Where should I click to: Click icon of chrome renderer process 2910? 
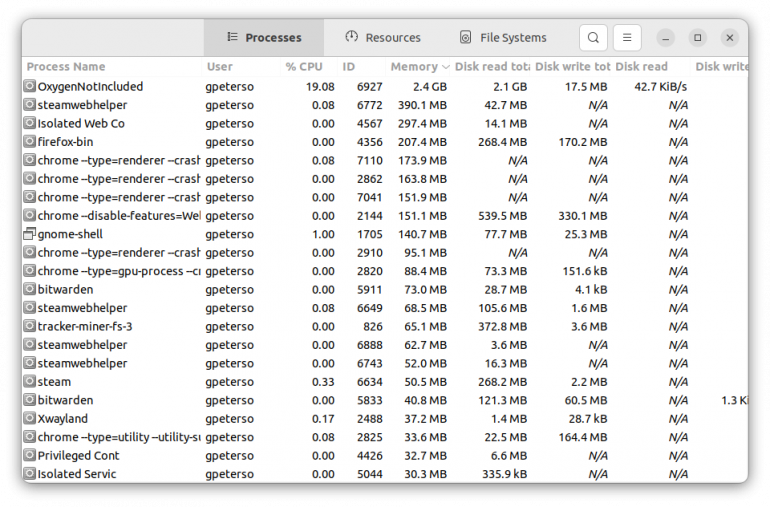30,253
